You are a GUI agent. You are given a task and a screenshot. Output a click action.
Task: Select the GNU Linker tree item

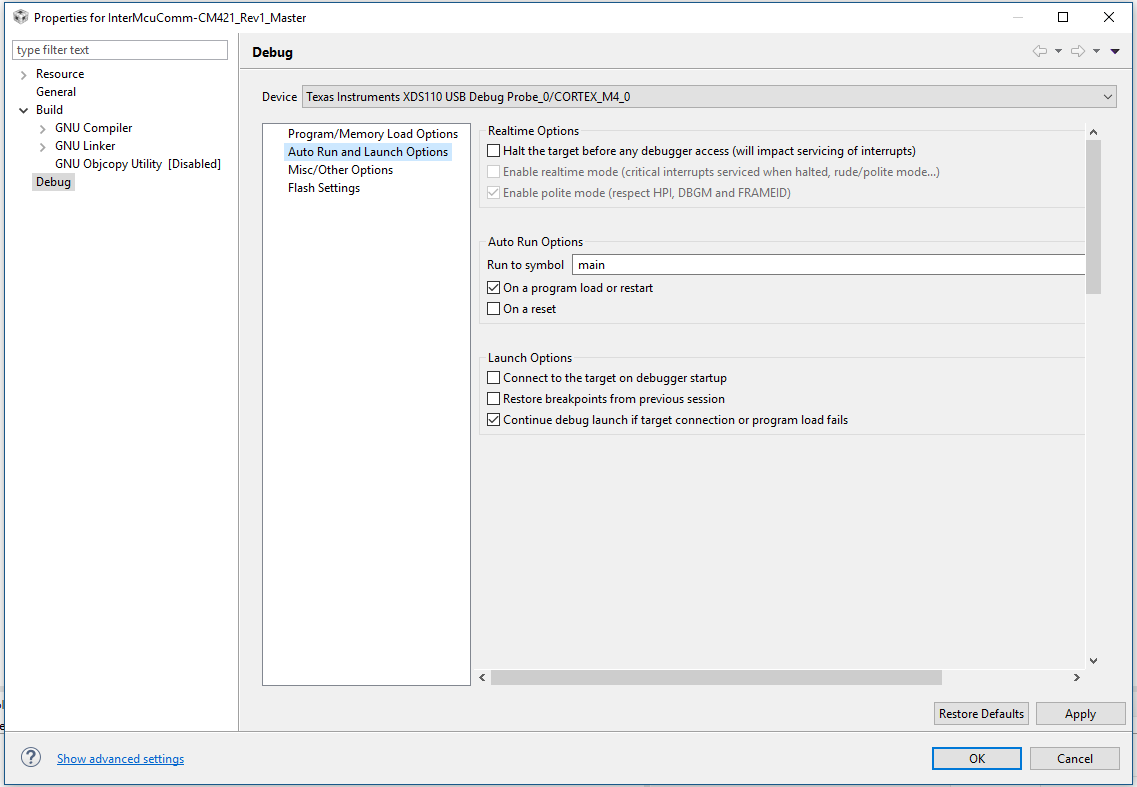[85, 146]
